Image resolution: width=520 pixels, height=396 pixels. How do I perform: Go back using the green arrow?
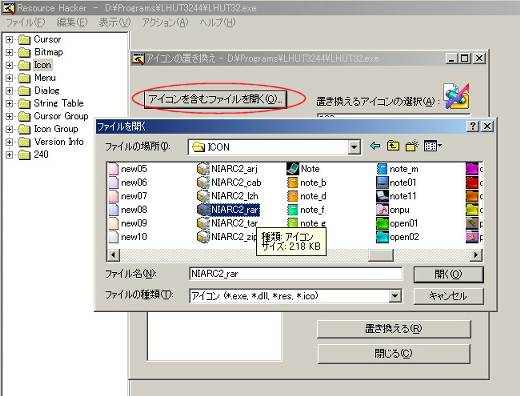point(375,146)
